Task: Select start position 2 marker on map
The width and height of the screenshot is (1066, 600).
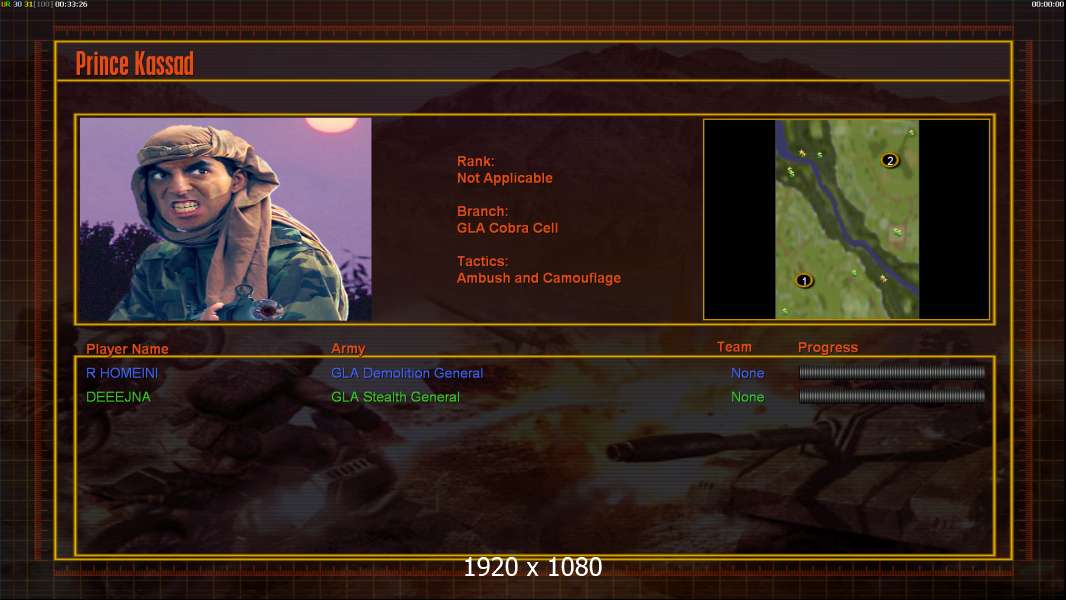Action: point(890,160)
